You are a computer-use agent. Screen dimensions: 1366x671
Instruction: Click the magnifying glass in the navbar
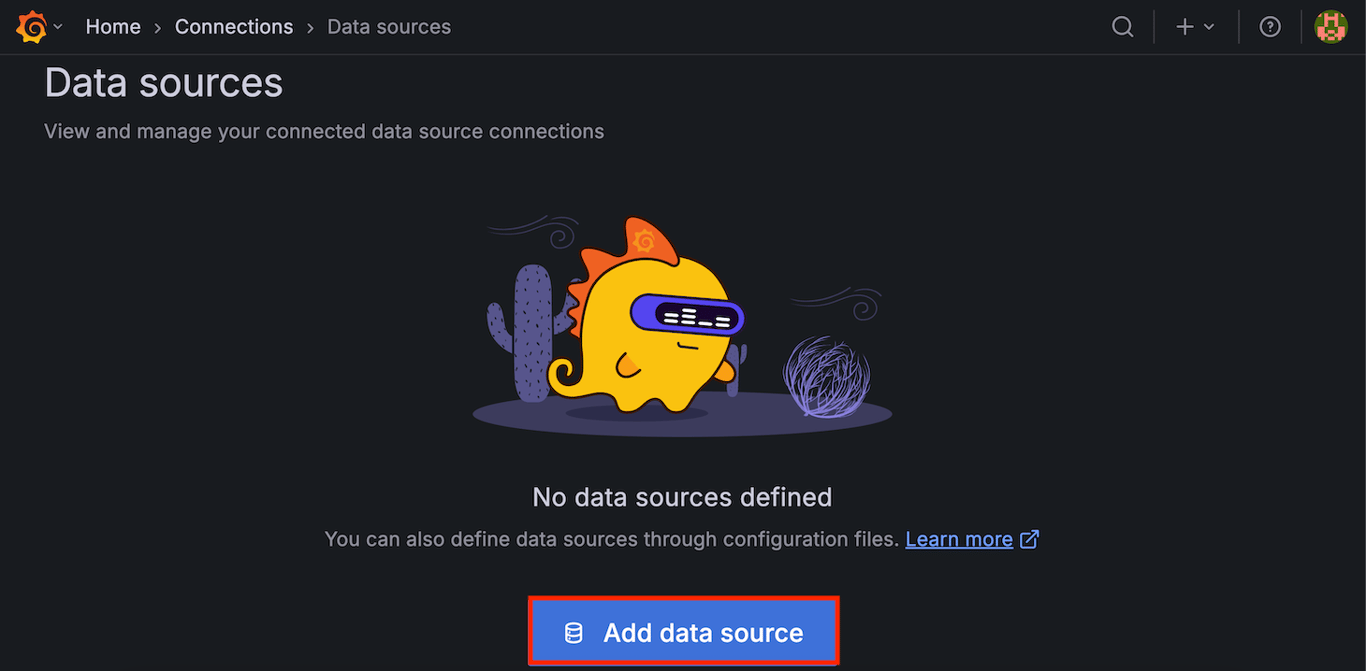coord(1122,27)
